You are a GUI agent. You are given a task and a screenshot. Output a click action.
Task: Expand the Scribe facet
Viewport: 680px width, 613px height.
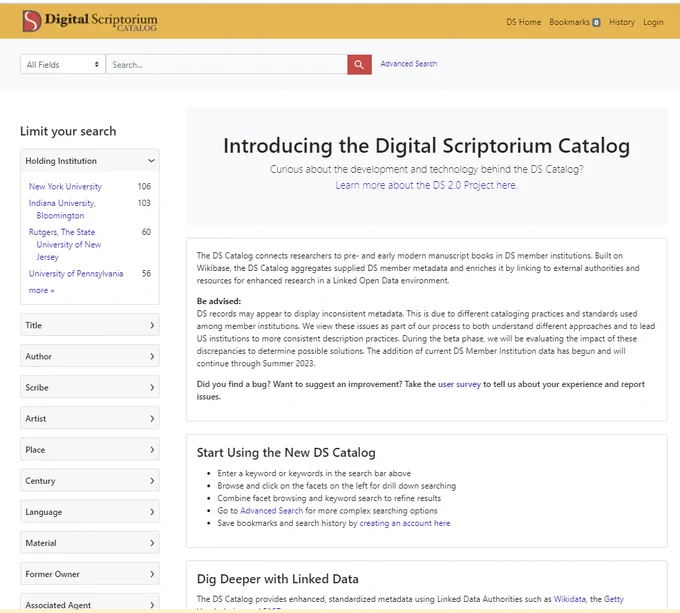tap(90, 388)
